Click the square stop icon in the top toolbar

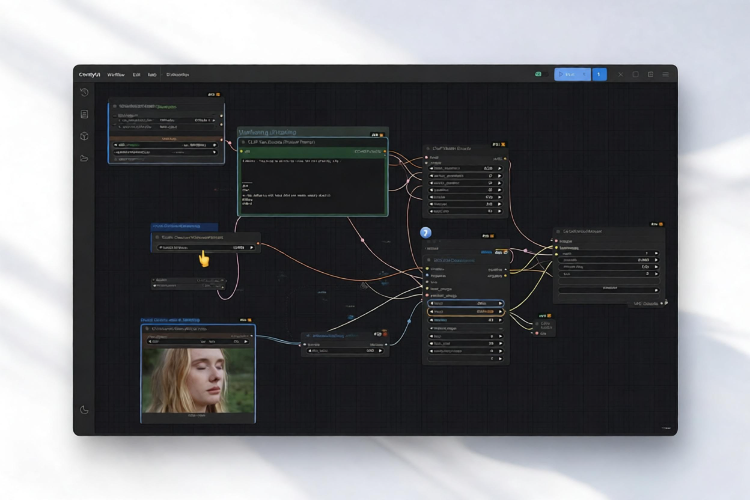pos(636,75)
